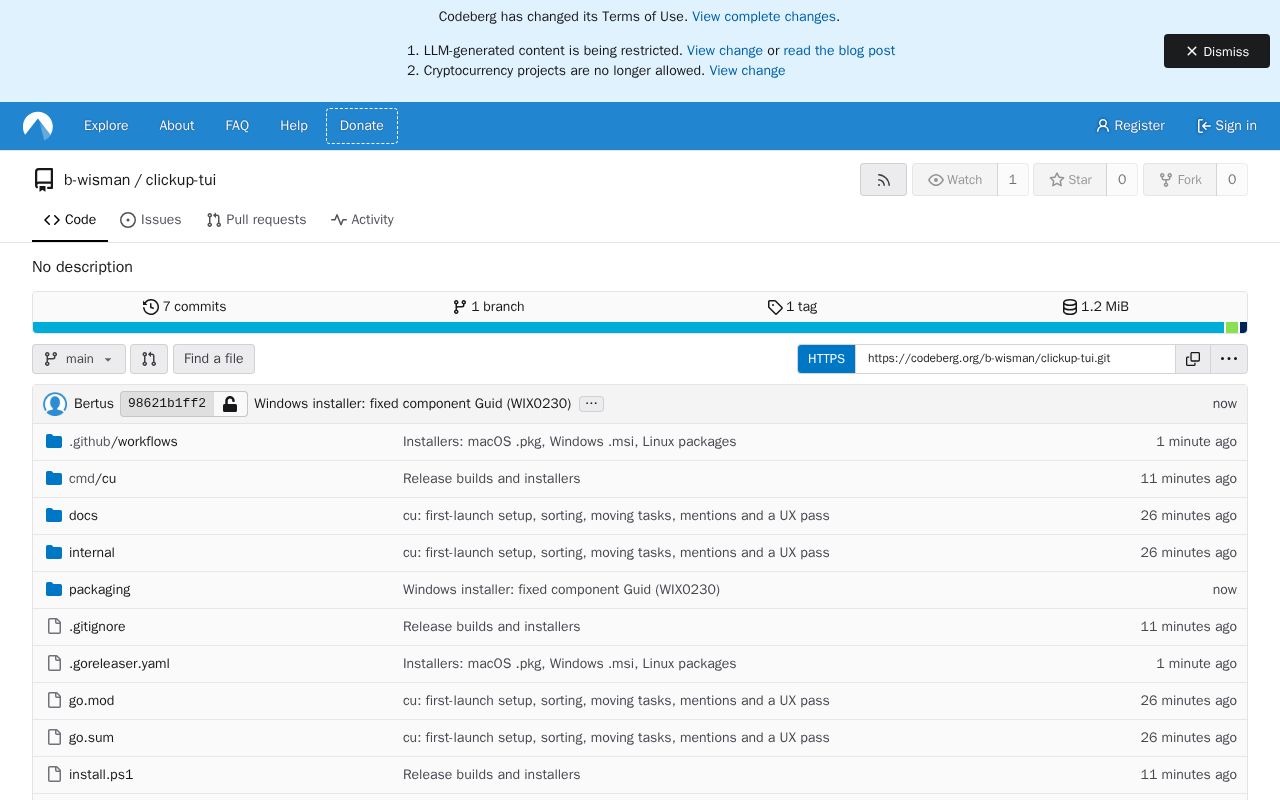
Task: Click the blue language statistics bar
Action: coord(628,328)
